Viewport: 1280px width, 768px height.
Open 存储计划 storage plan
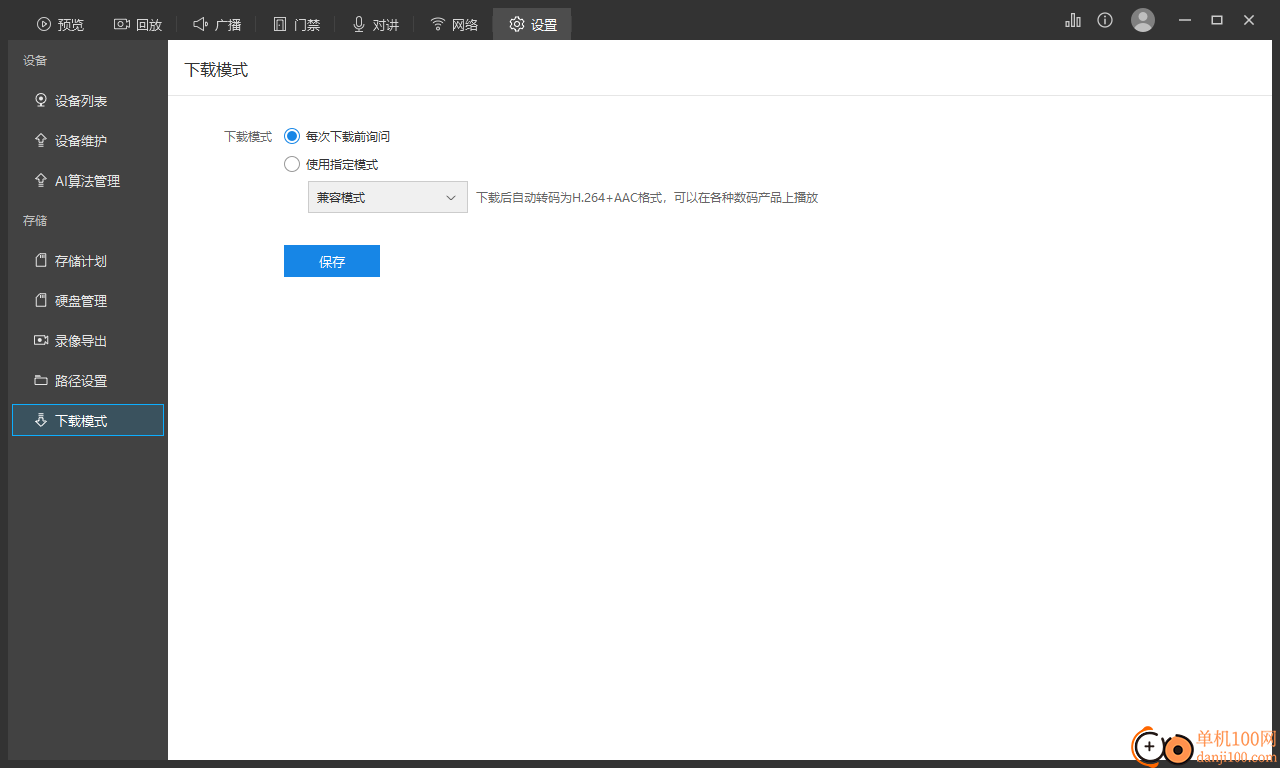[88, 260]
